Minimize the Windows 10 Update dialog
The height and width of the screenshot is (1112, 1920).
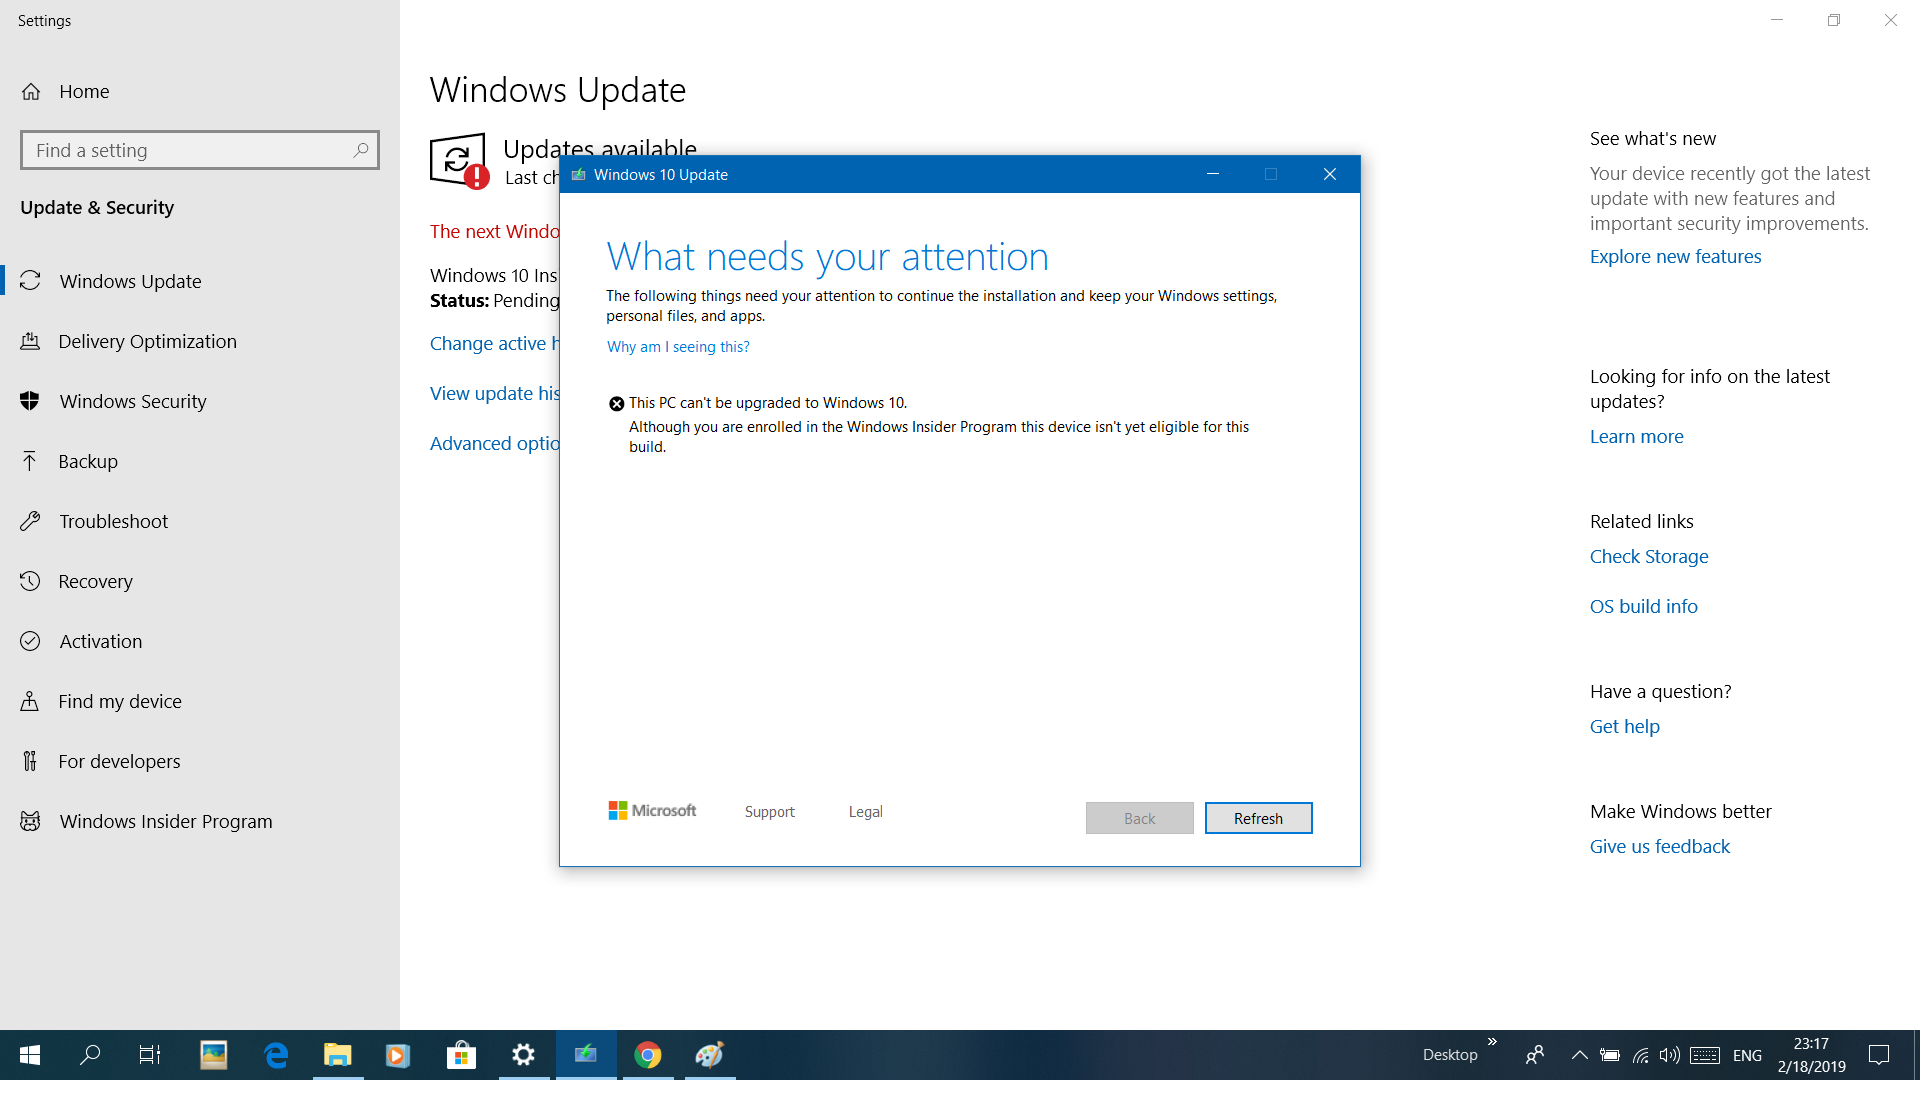coord(1213,174)
